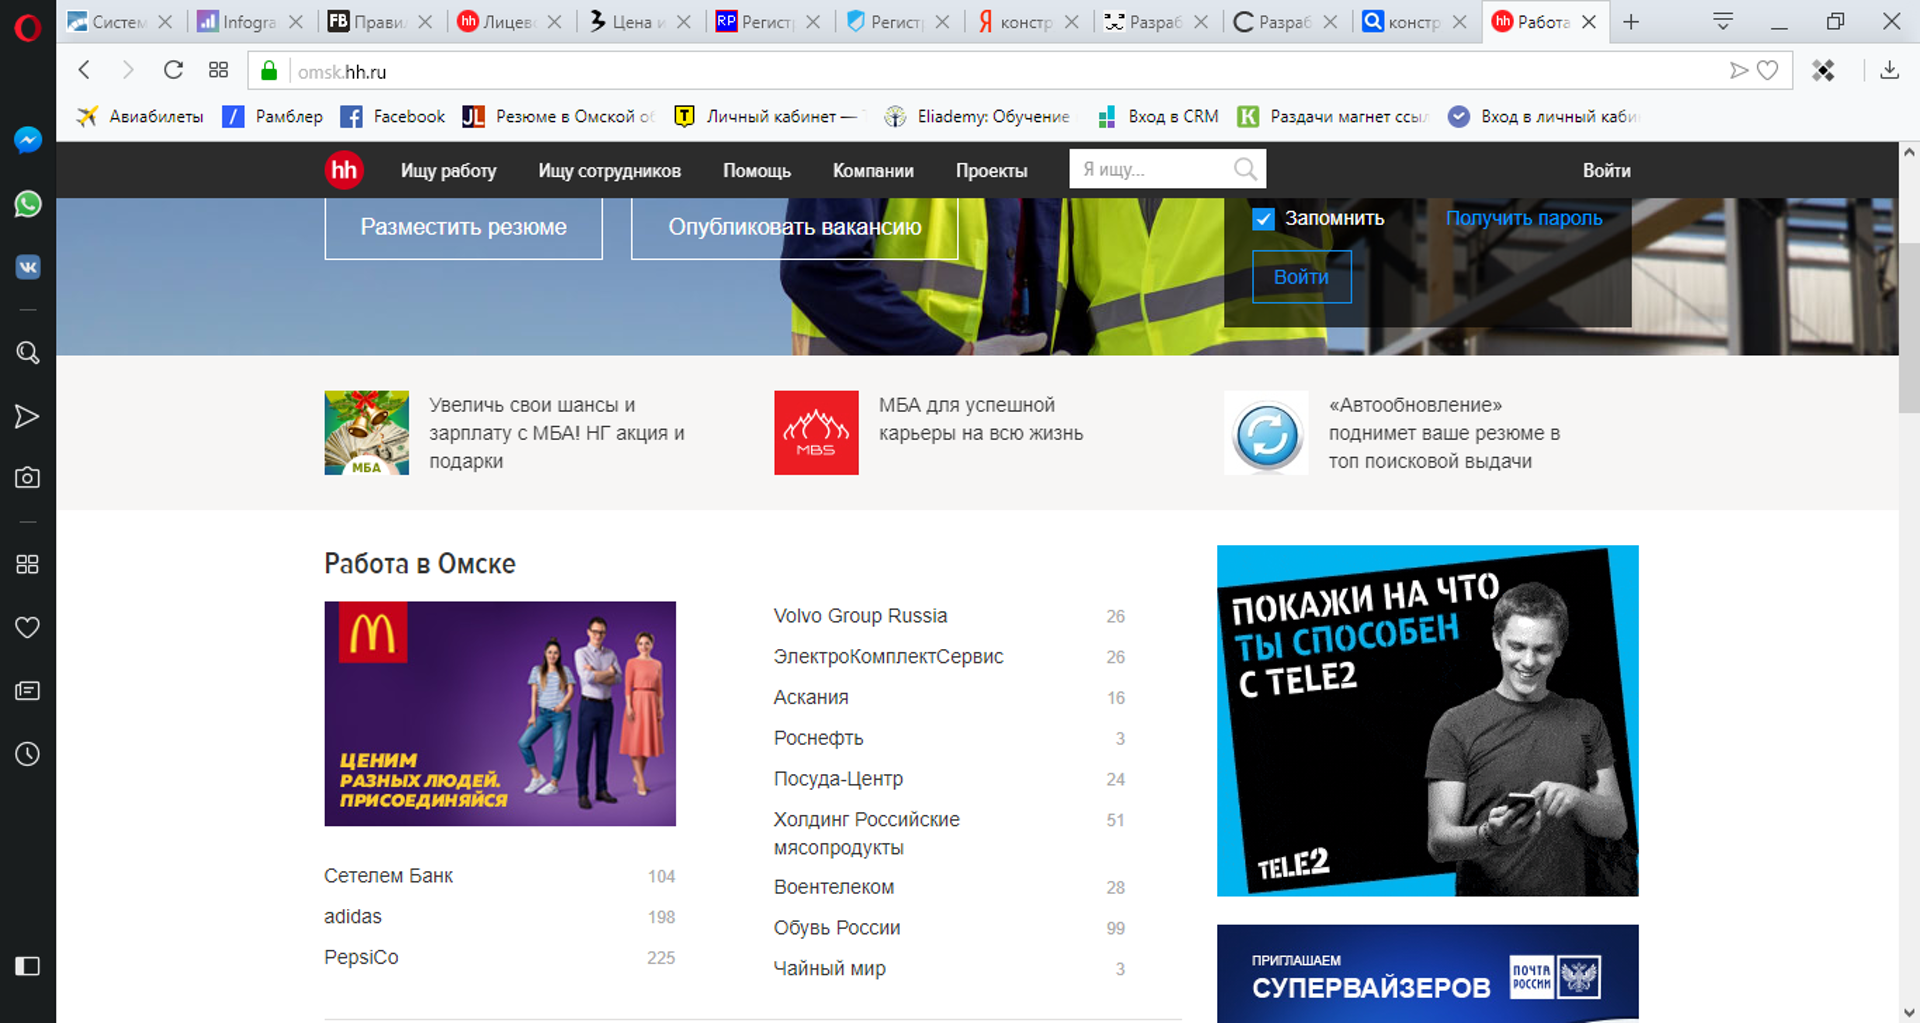Image resolution: width=1920 pixels, height=1023 pixels.
Task: Open Messenger in Opera sidebar
Action: click(x=28, y=140)
